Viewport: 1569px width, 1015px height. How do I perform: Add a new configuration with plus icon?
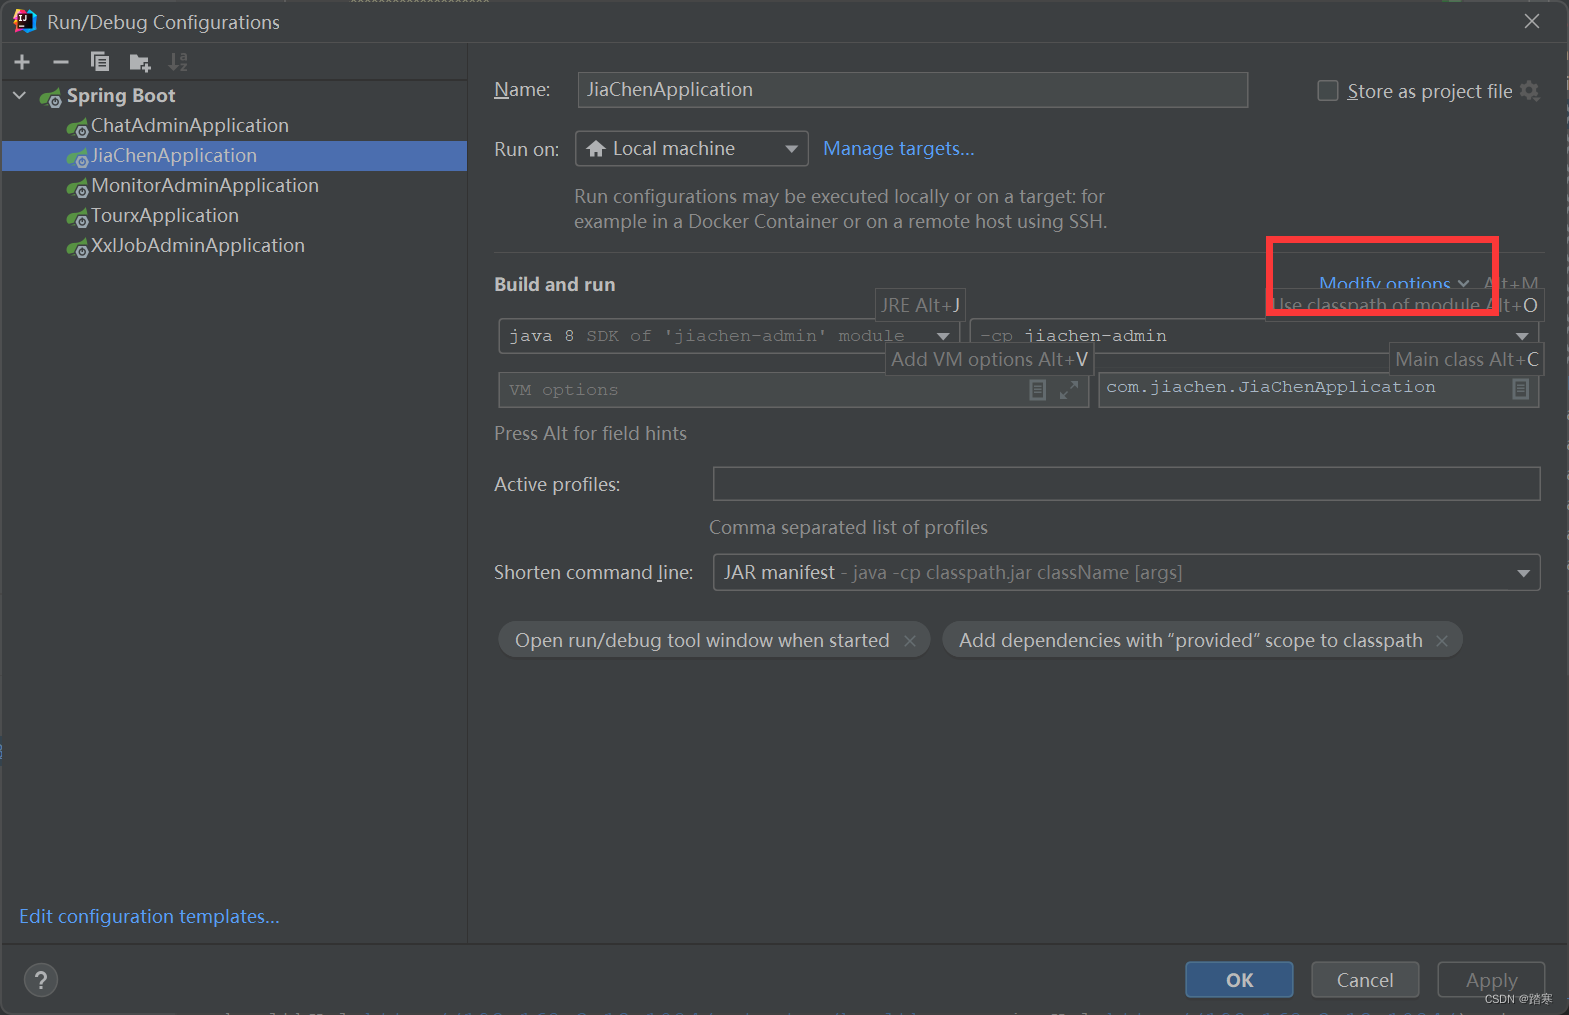(22, 62)
